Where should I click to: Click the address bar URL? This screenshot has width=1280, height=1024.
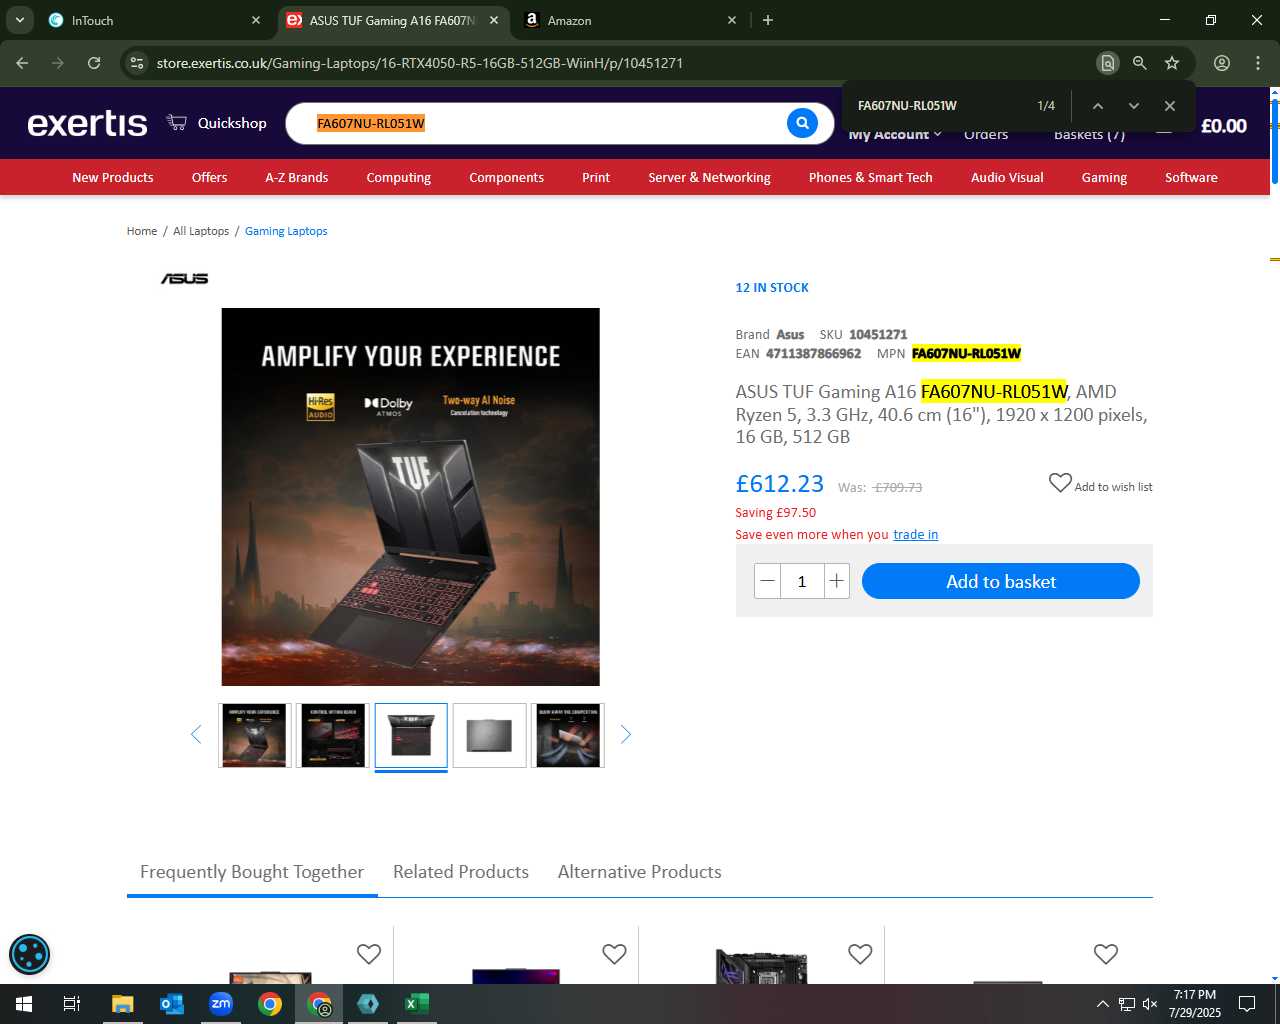point(420,63)
